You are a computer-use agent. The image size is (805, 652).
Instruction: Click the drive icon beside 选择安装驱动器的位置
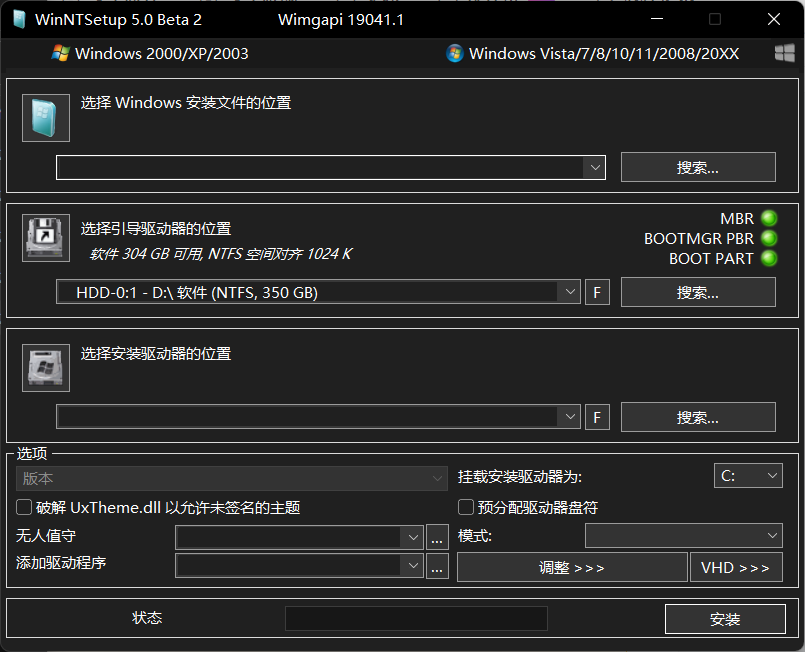45,367
